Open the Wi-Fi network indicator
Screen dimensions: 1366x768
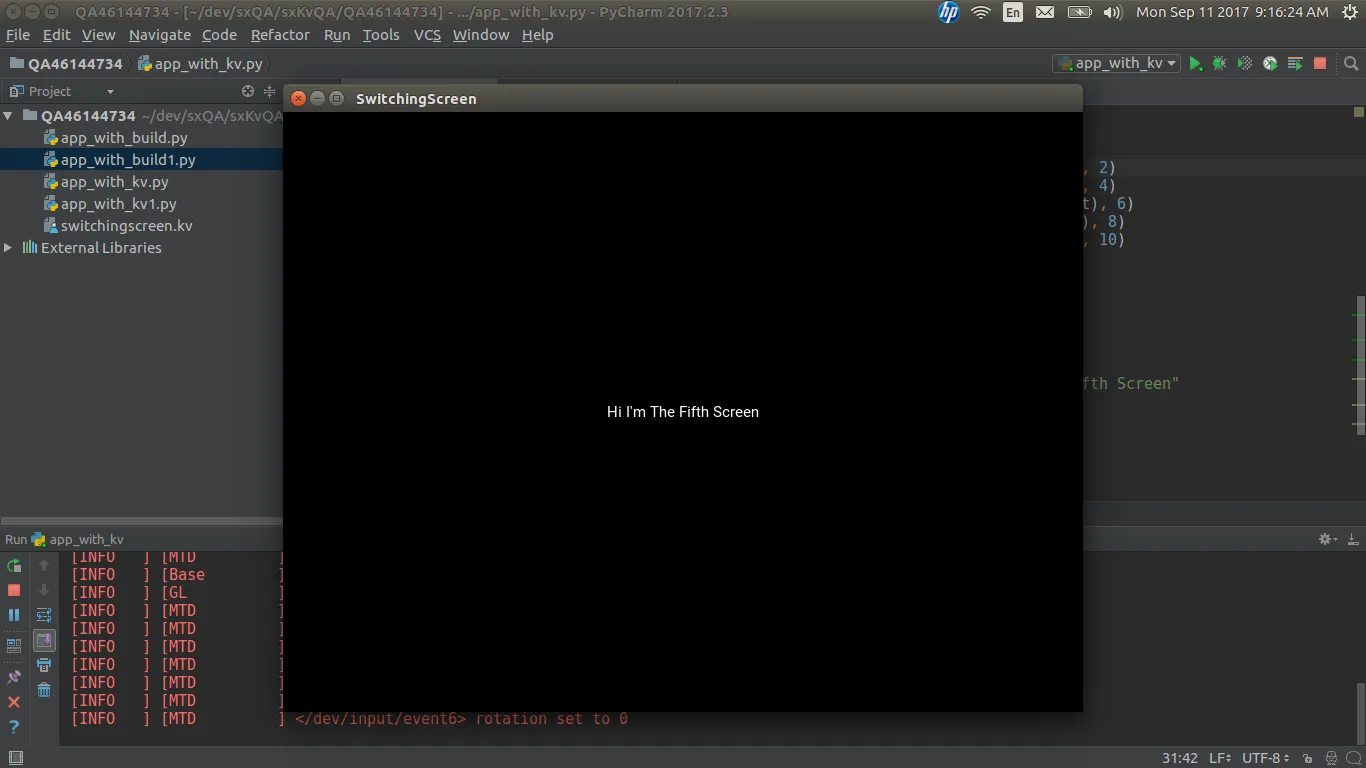[980, 12]
